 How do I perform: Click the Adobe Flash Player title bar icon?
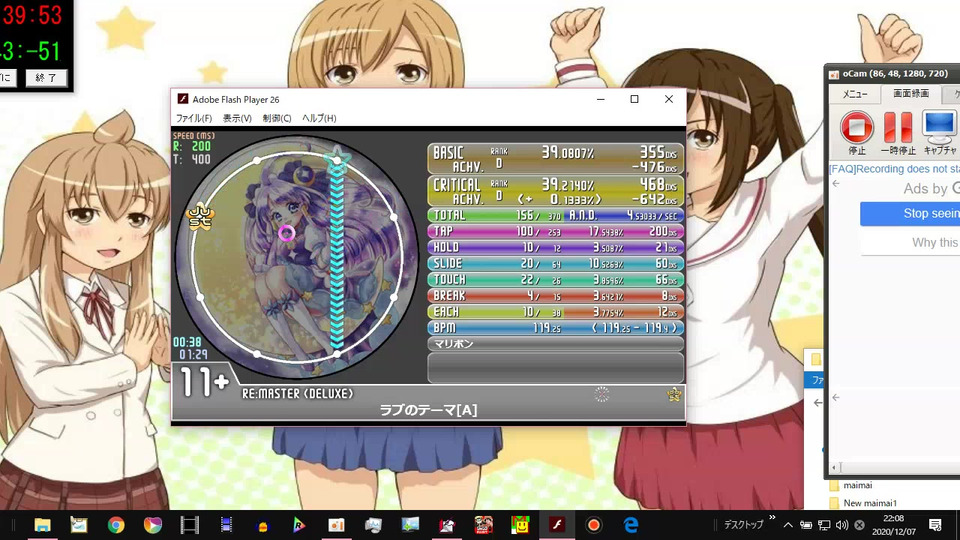coord(182,99)
